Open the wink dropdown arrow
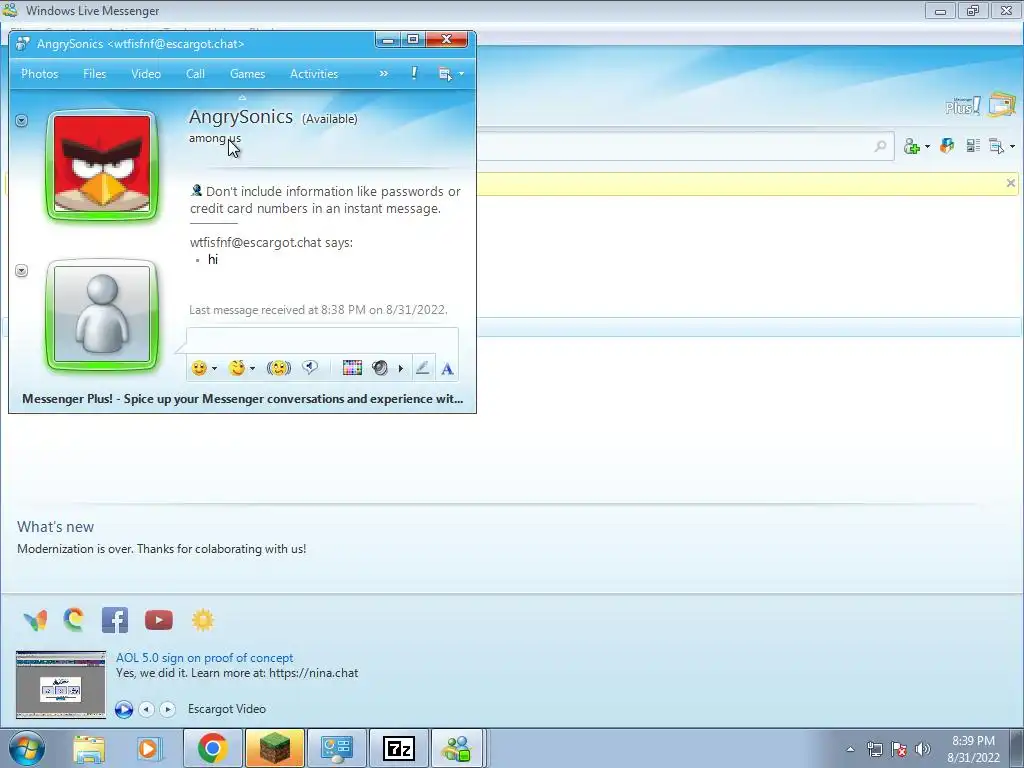 252,369
